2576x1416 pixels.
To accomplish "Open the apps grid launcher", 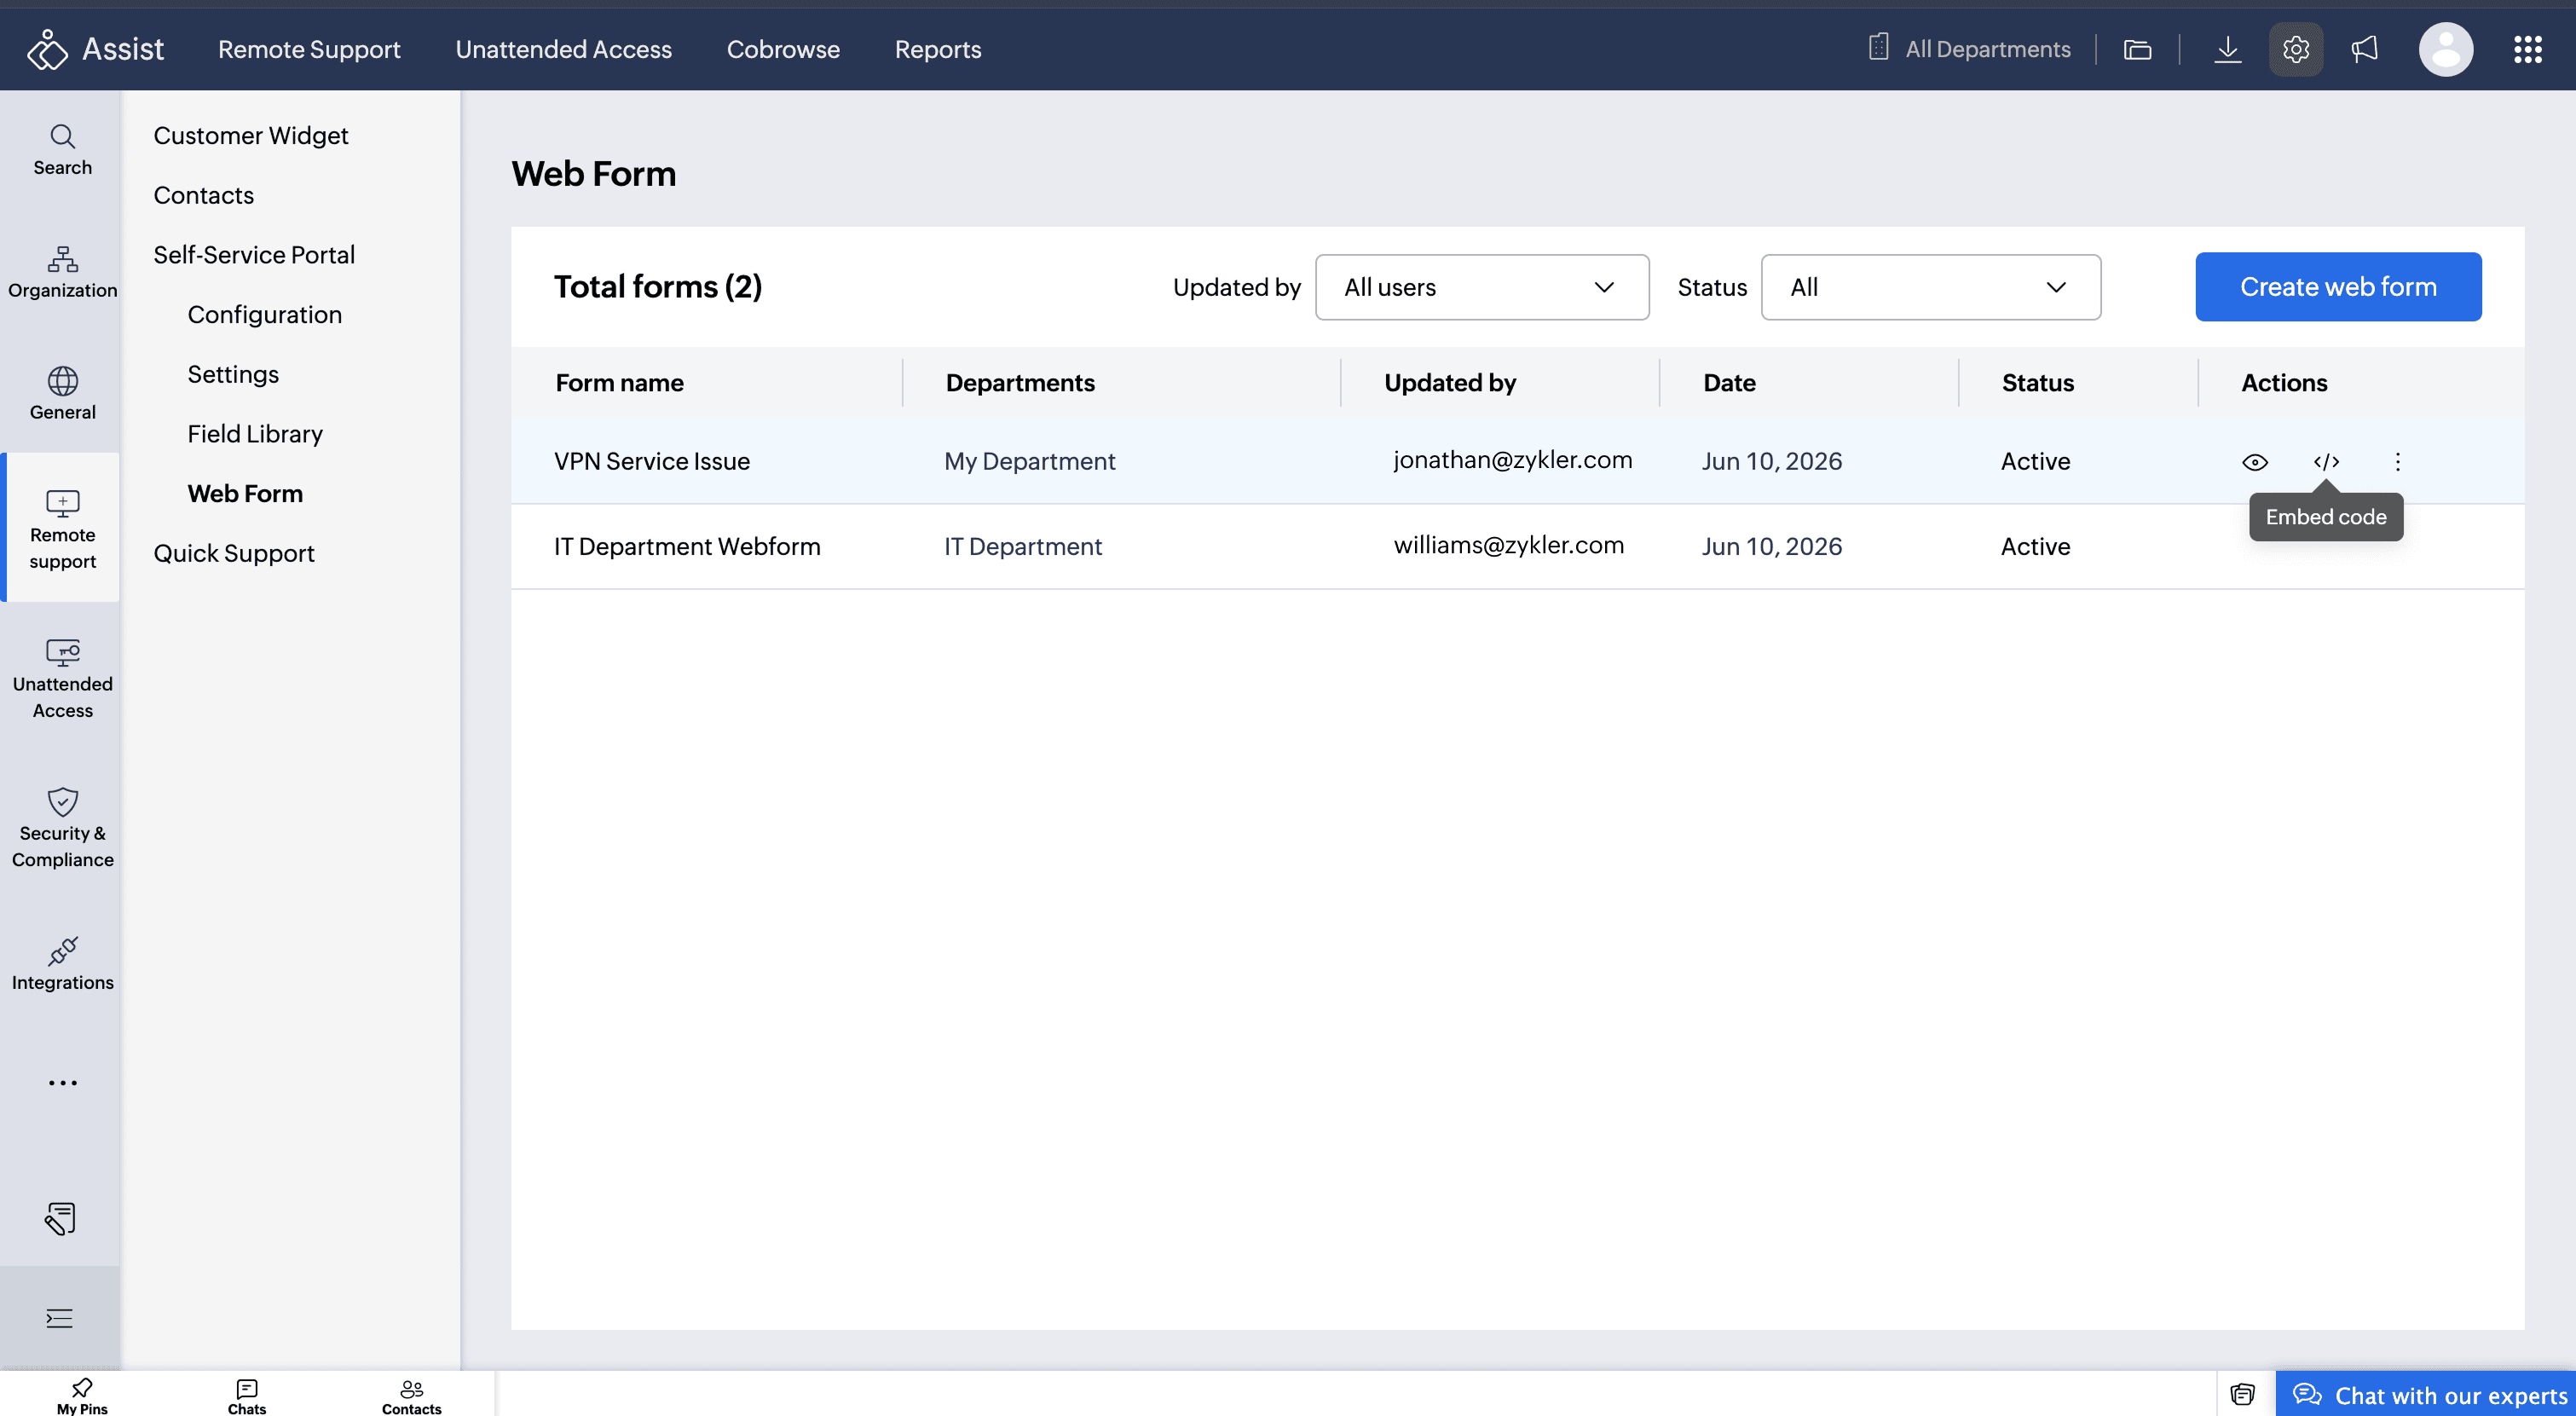I will (x=2527, y=49).
